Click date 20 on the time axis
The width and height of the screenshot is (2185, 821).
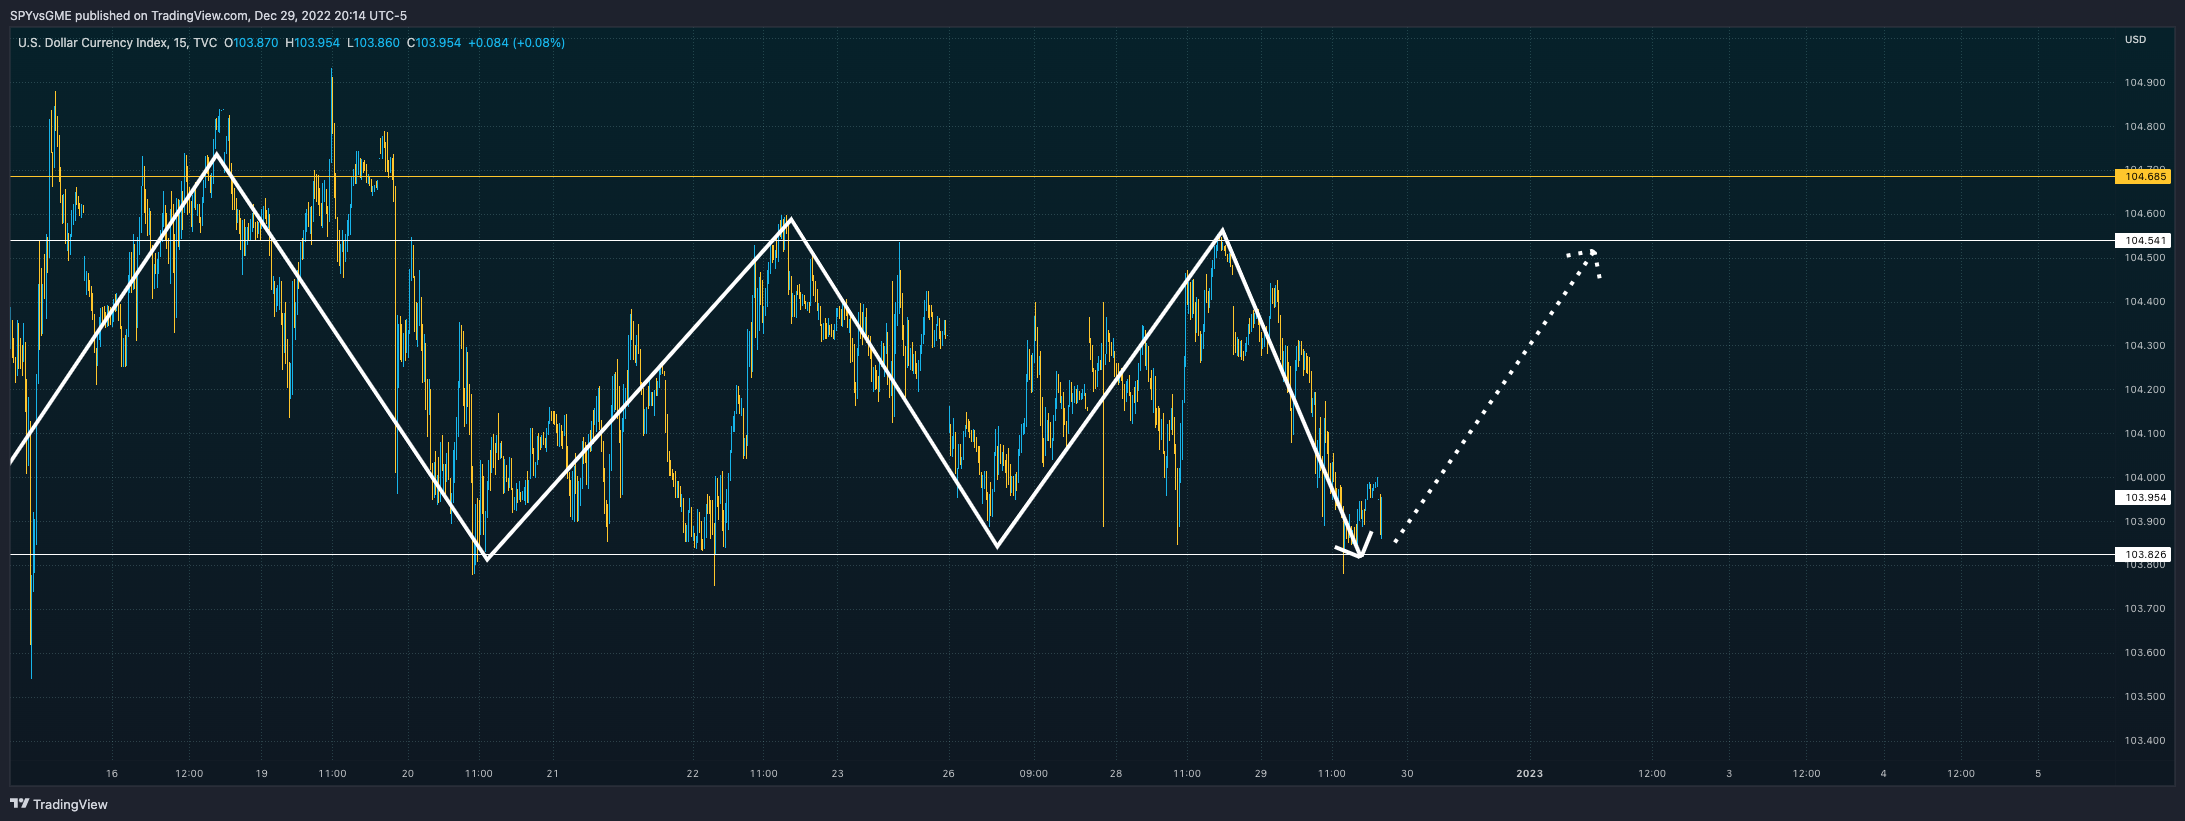click(408, 774)
